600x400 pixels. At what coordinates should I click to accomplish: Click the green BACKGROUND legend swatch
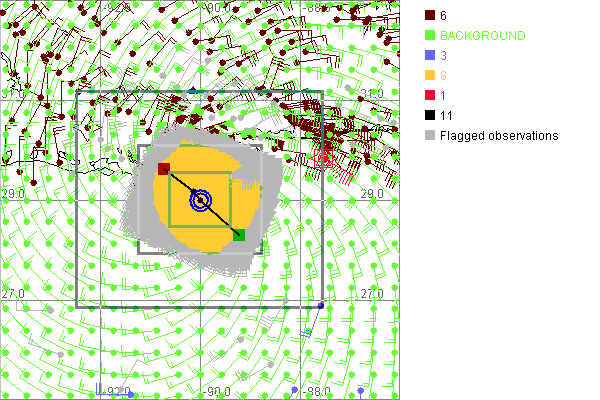click(430, 35)
